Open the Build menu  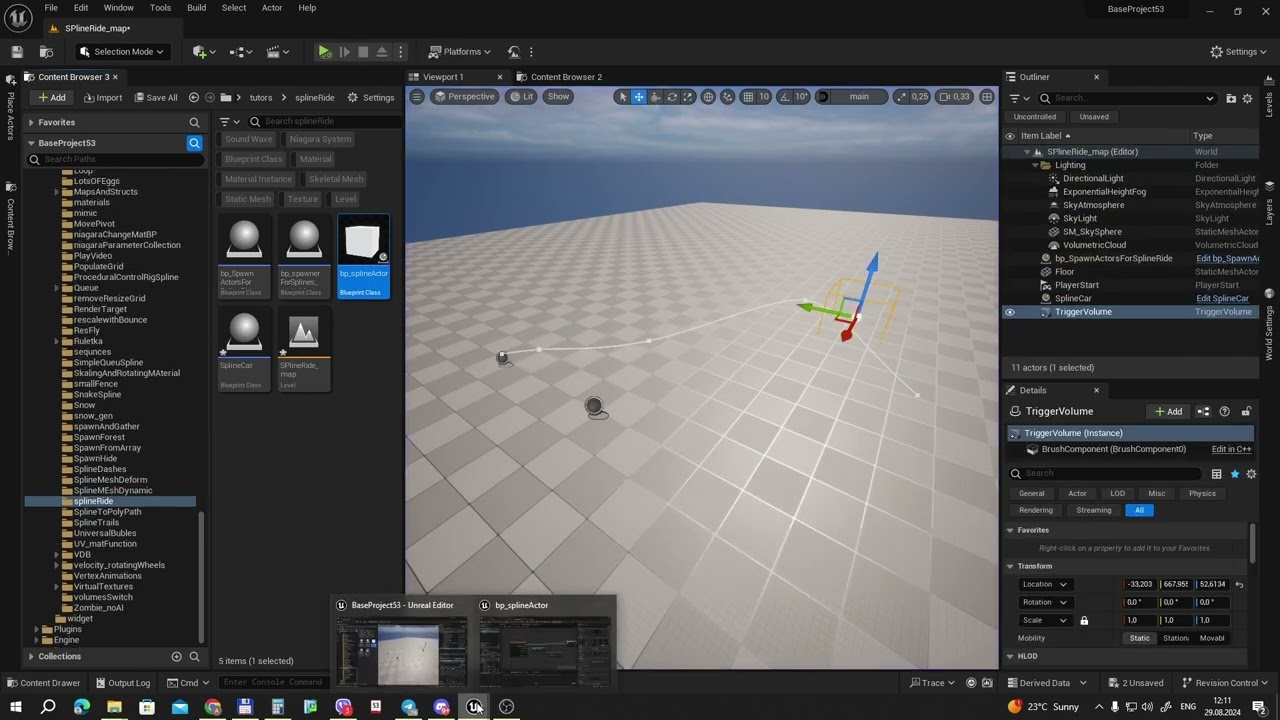click(x=196, y=8)
